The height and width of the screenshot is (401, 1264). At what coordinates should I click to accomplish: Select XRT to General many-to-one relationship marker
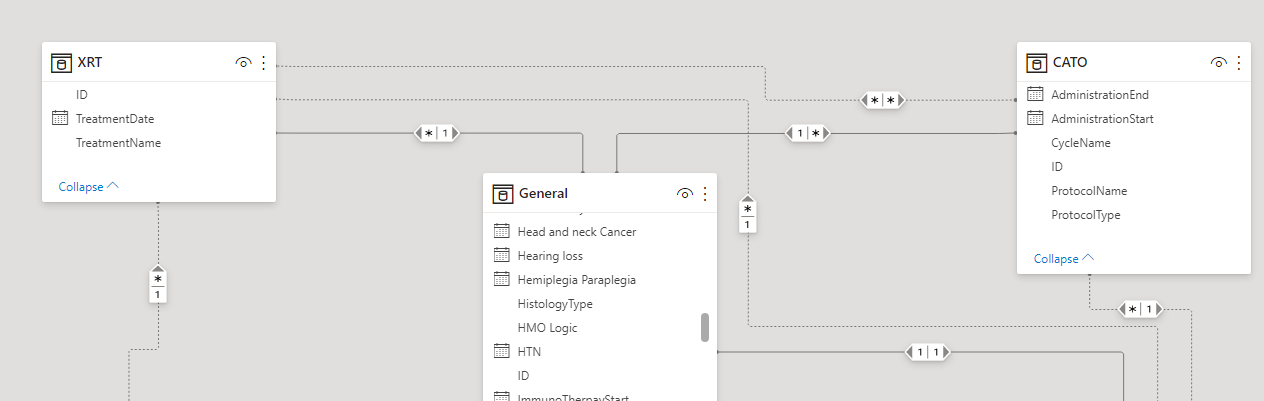pos(437,133)
